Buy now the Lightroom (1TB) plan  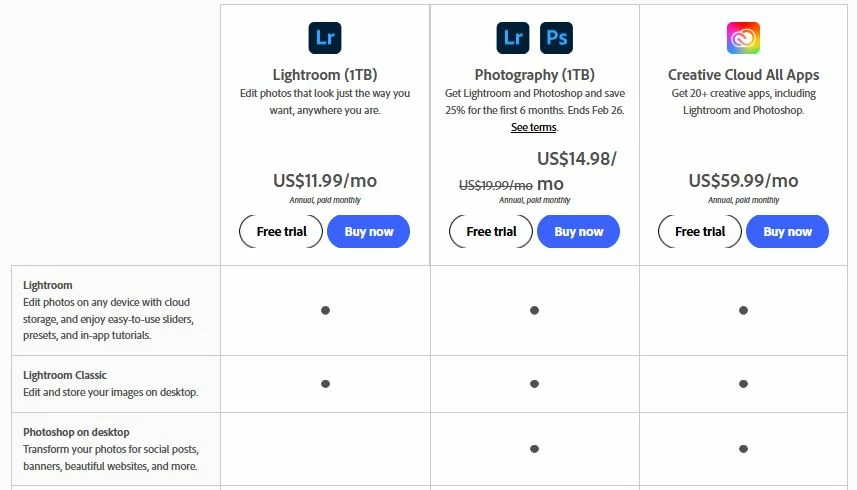click(368, 232)
